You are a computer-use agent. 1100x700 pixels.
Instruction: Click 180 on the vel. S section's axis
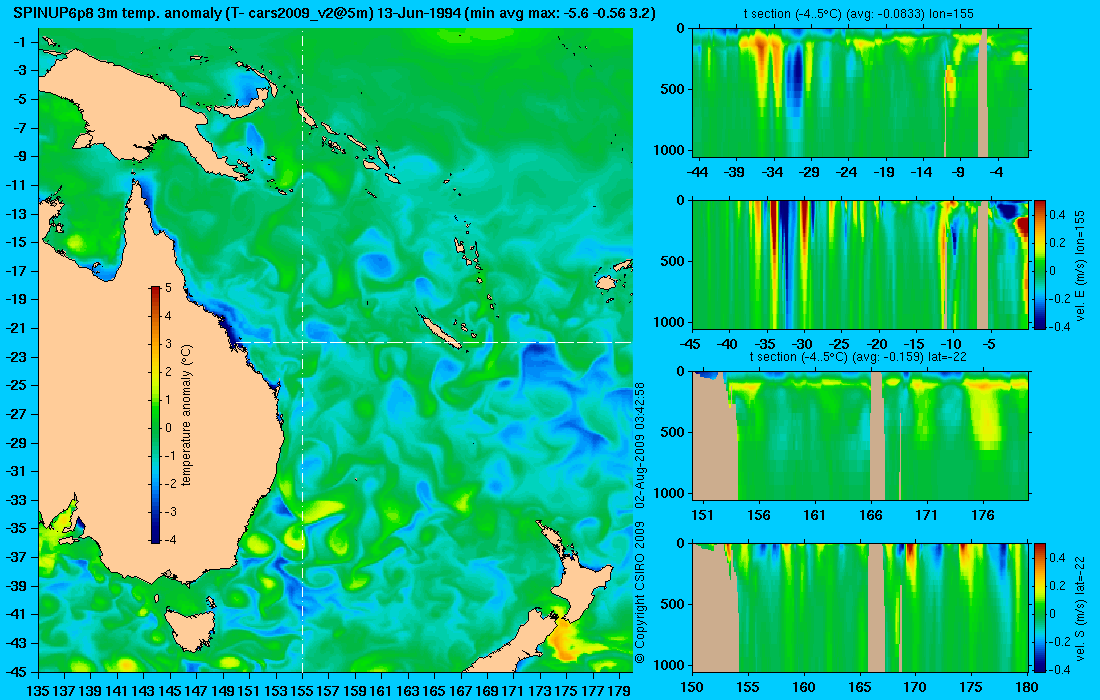click(1027, 687)
